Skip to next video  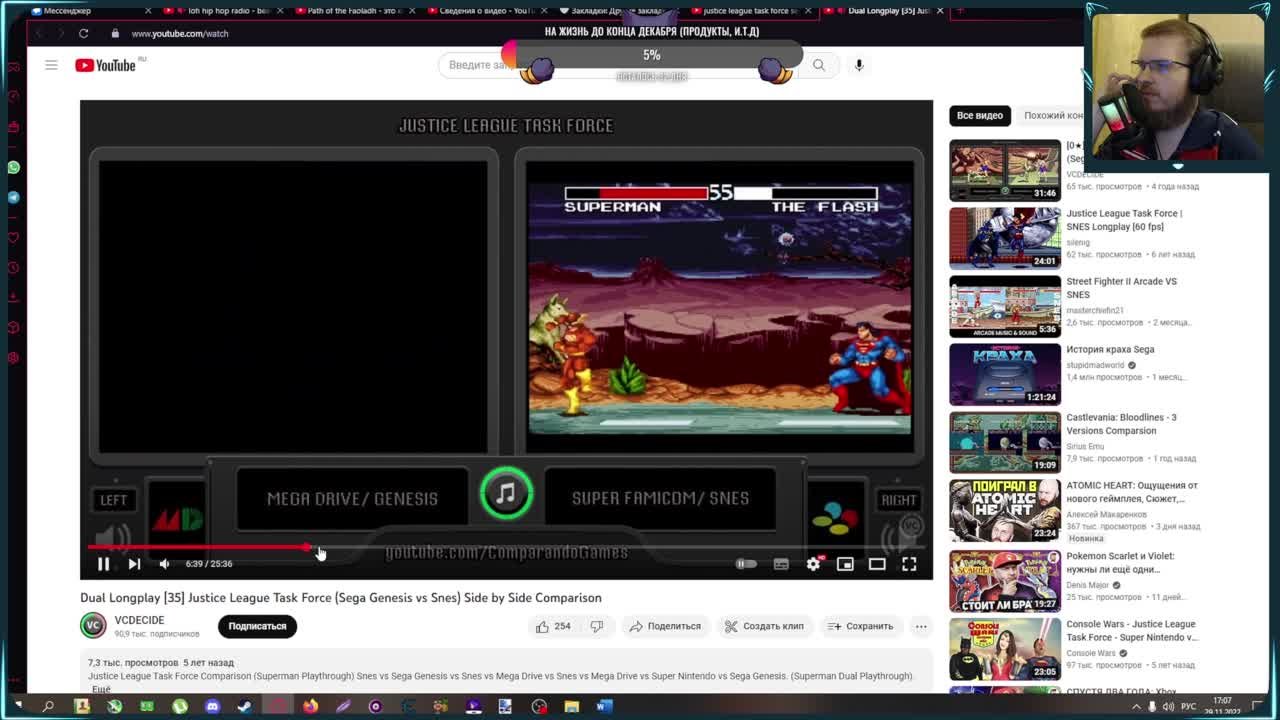(134, 564)
